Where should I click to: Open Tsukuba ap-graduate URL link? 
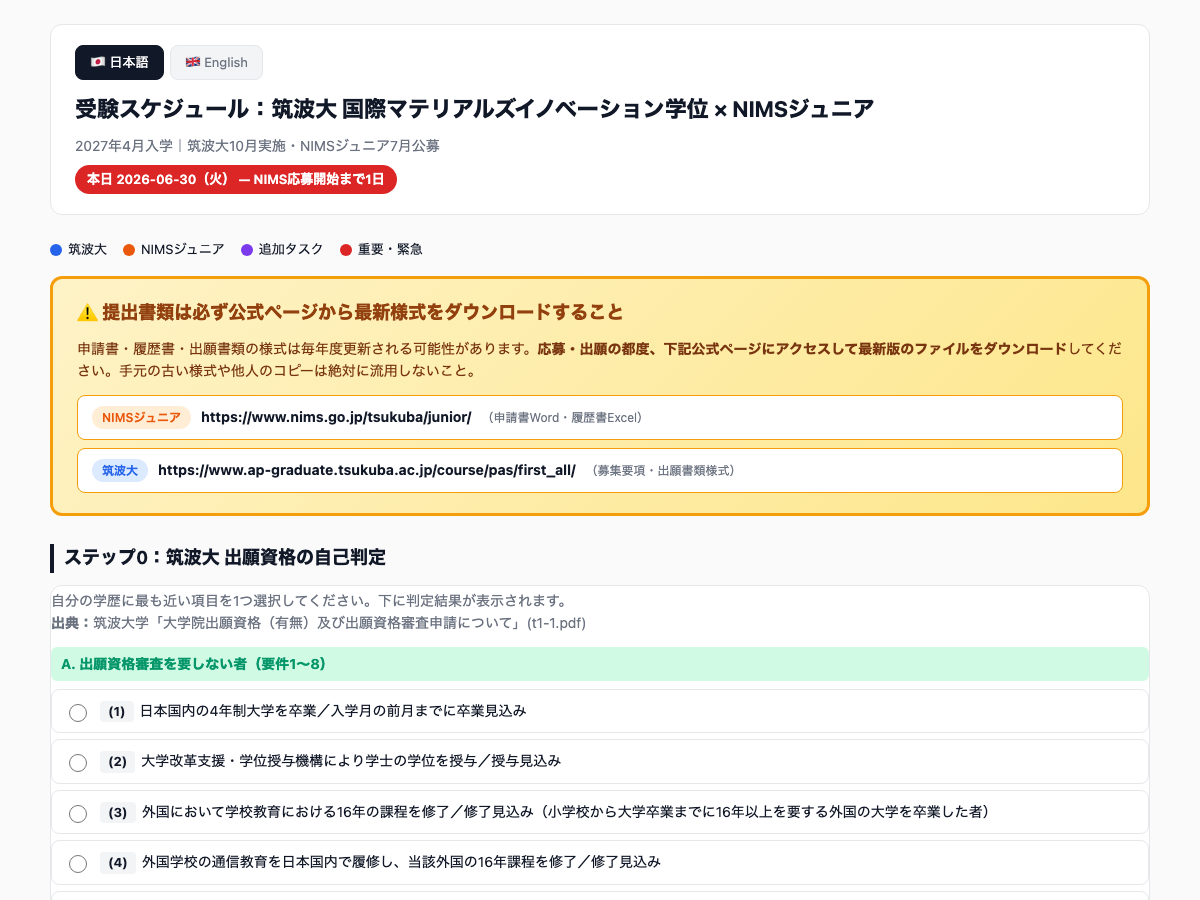point(367,470)
